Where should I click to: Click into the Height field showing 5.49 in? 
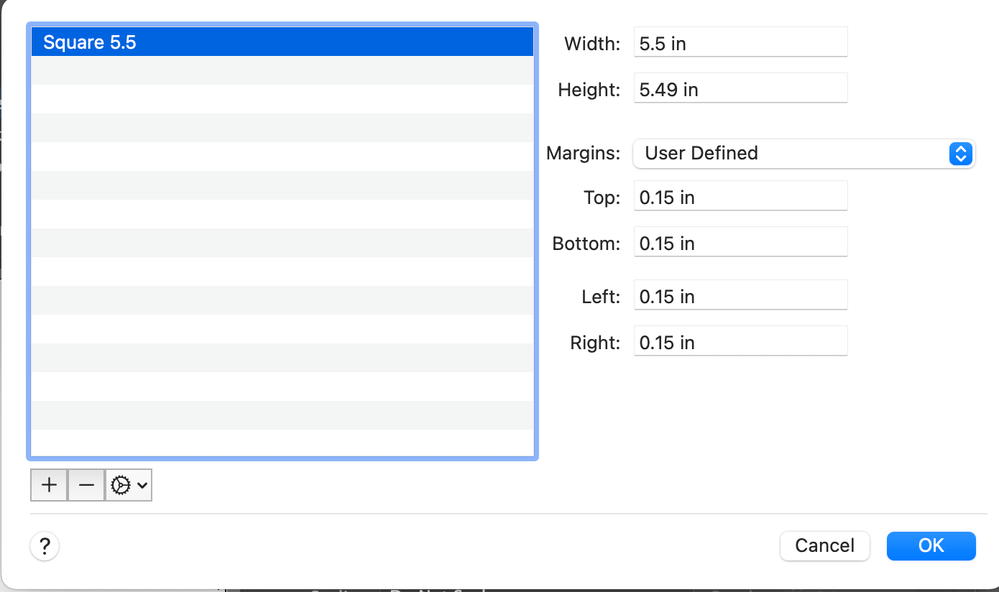pyautogui.click(x=740, y=89)
